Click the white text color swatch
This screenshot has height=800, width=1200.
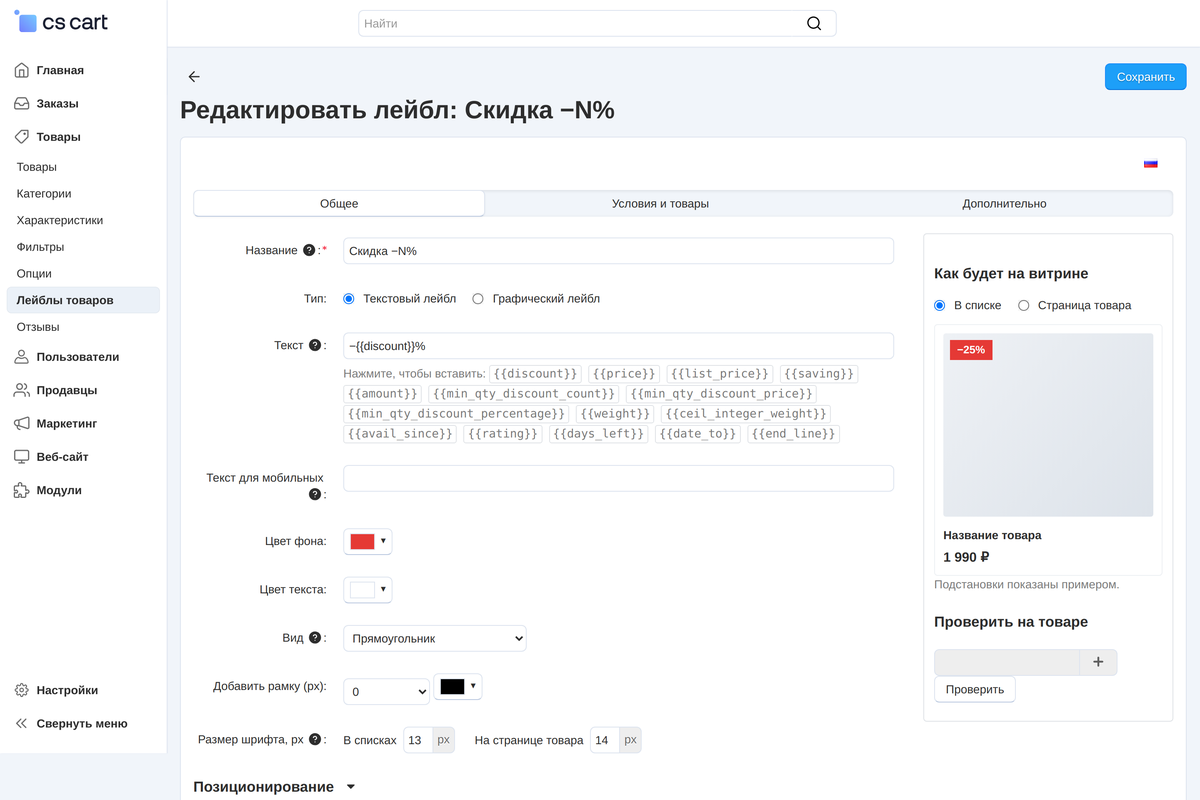point(362,590)
